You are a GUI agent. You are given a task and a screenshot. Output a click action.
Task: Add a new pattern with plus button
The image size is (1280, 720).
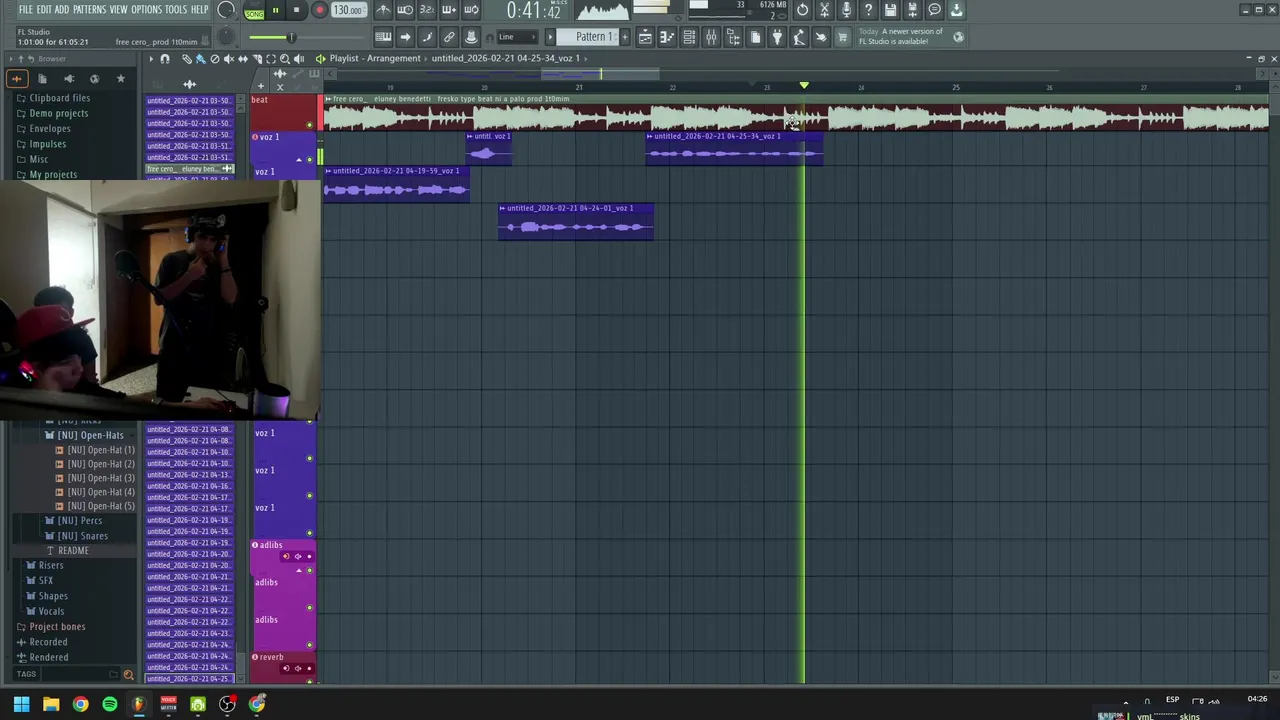625,37
